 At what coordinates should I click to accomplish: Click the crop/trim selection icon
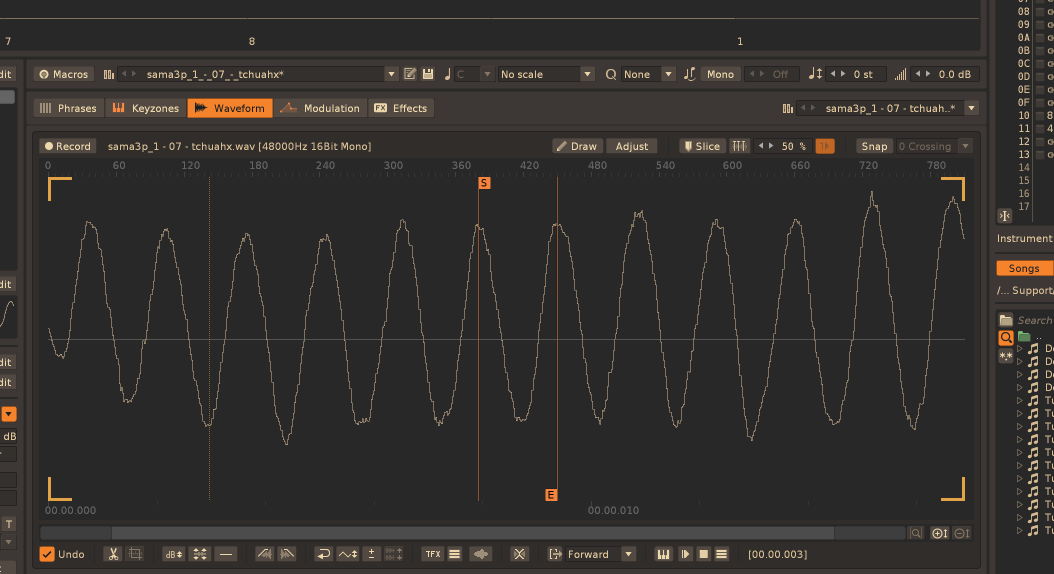(136, 554)
